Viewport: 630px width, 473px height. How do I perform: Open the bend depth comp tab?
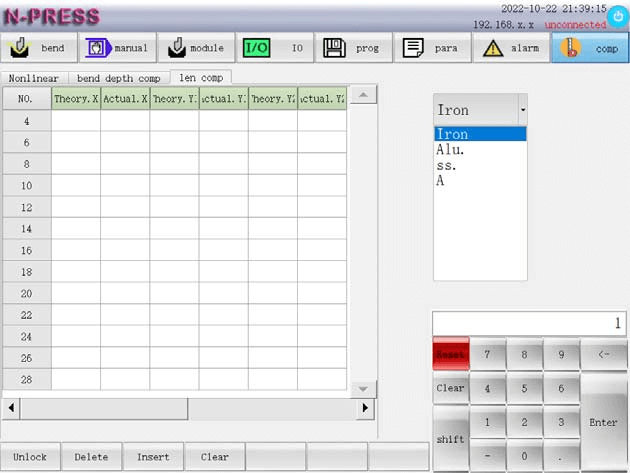pos(119,77)
